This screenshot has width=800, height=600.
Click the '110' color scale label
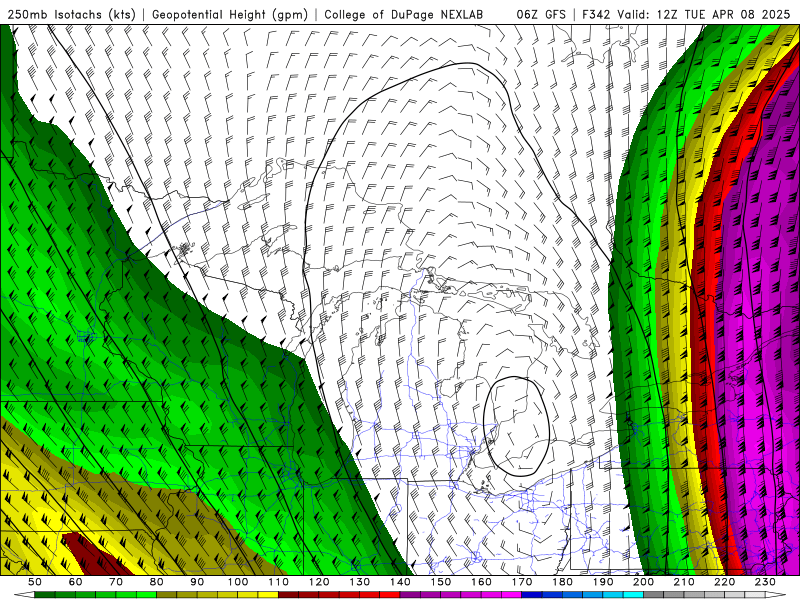(279, 582)
